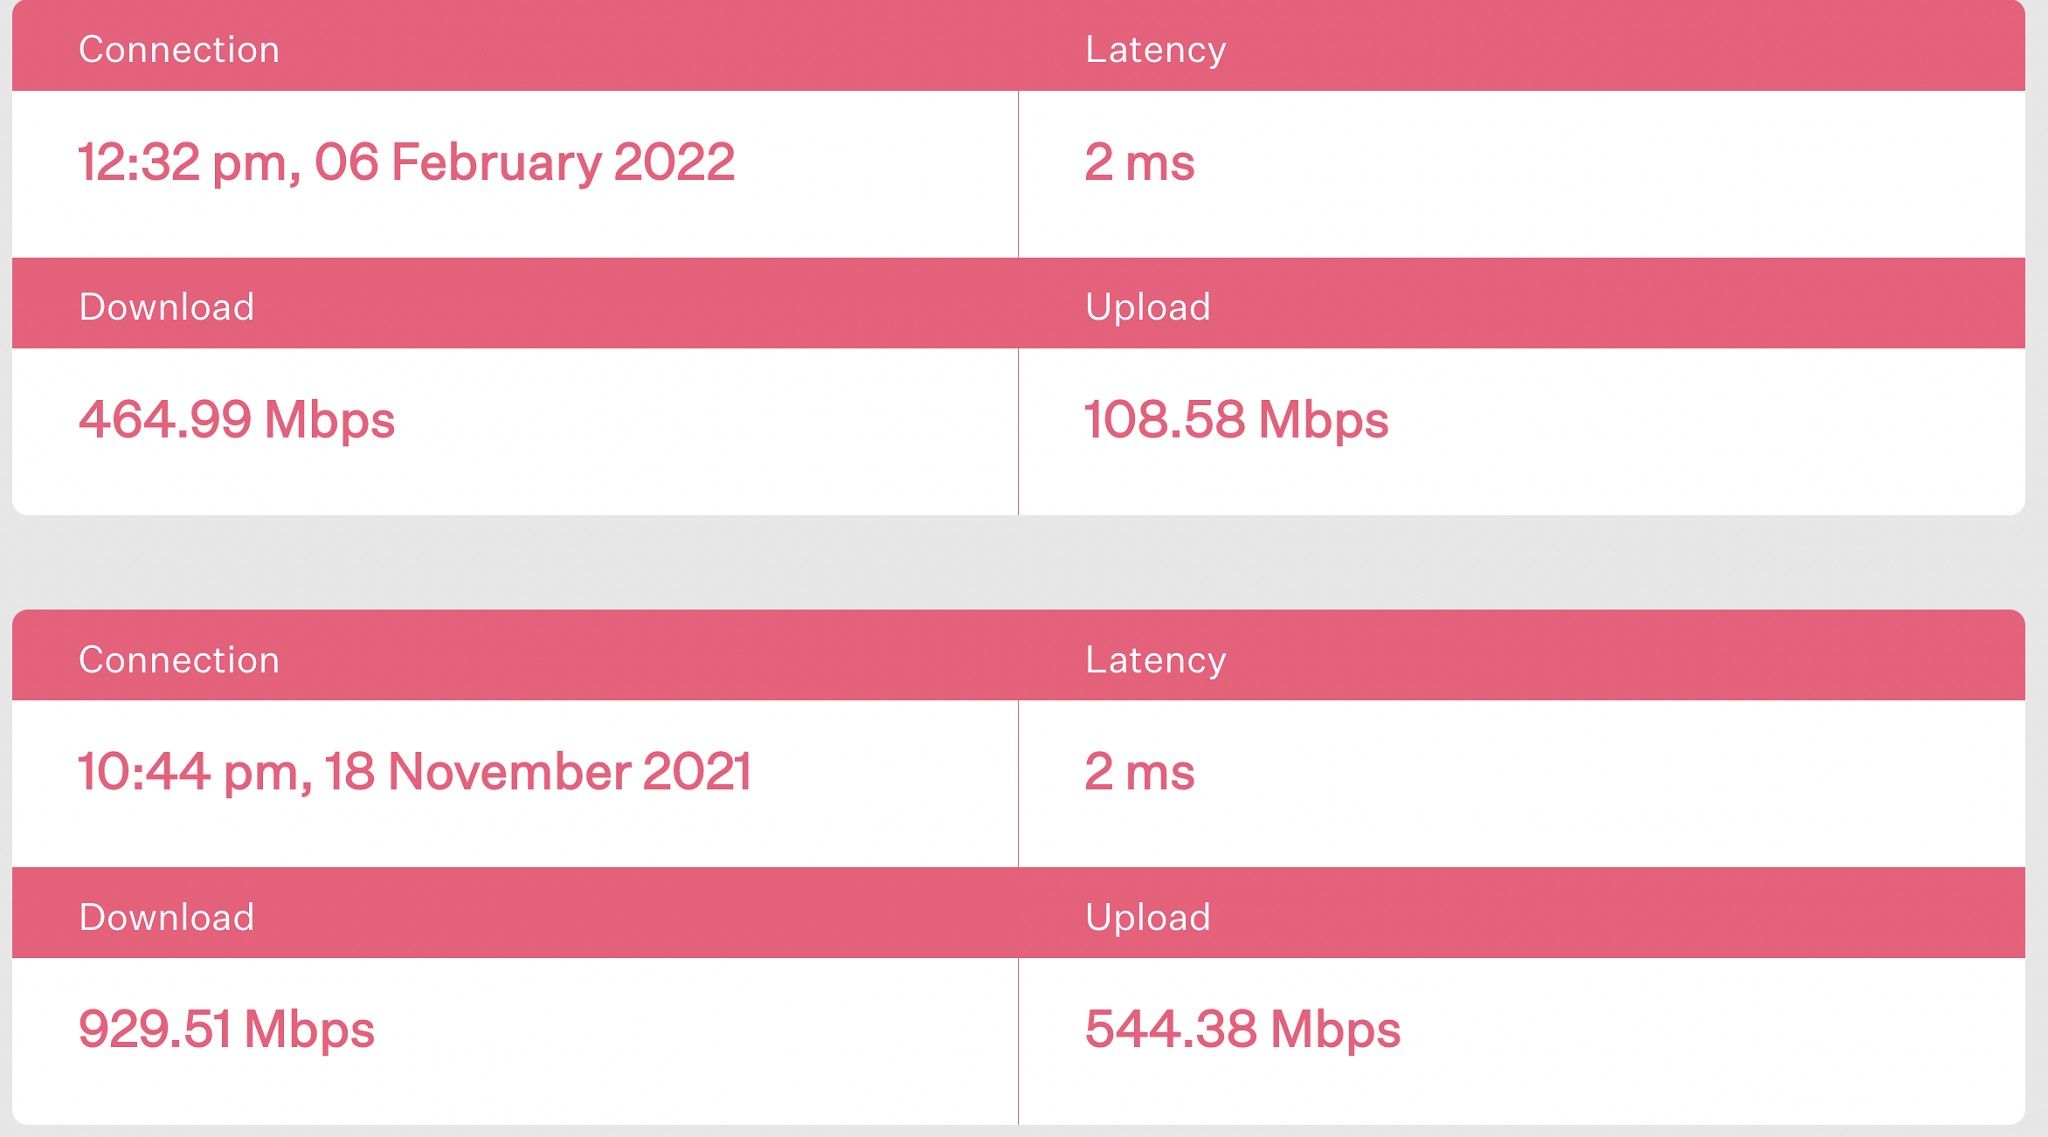The height and width of the screenshot is (1137, 2048).
Task: Click the divider between 464.99 Mbps and 108.58 Mbps
Action: [x=1018, y=432]
